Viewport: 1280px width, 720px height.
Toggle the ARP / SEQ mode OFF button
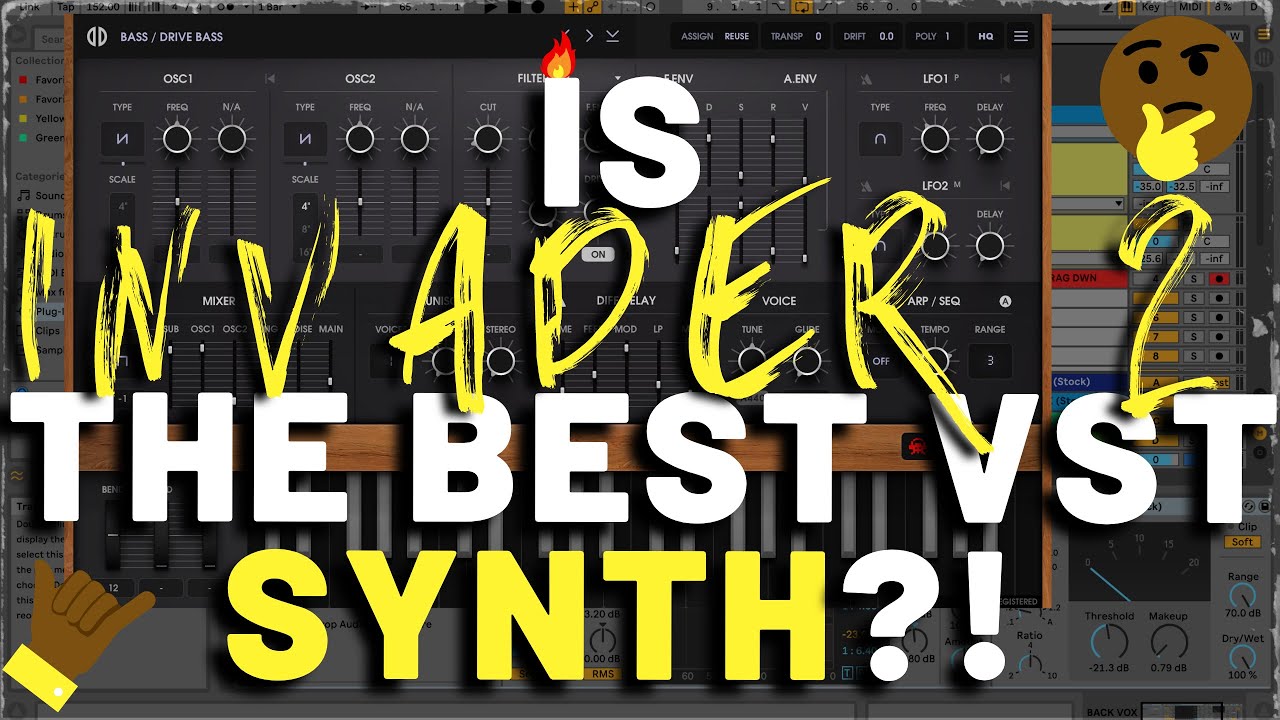(880, 361)
